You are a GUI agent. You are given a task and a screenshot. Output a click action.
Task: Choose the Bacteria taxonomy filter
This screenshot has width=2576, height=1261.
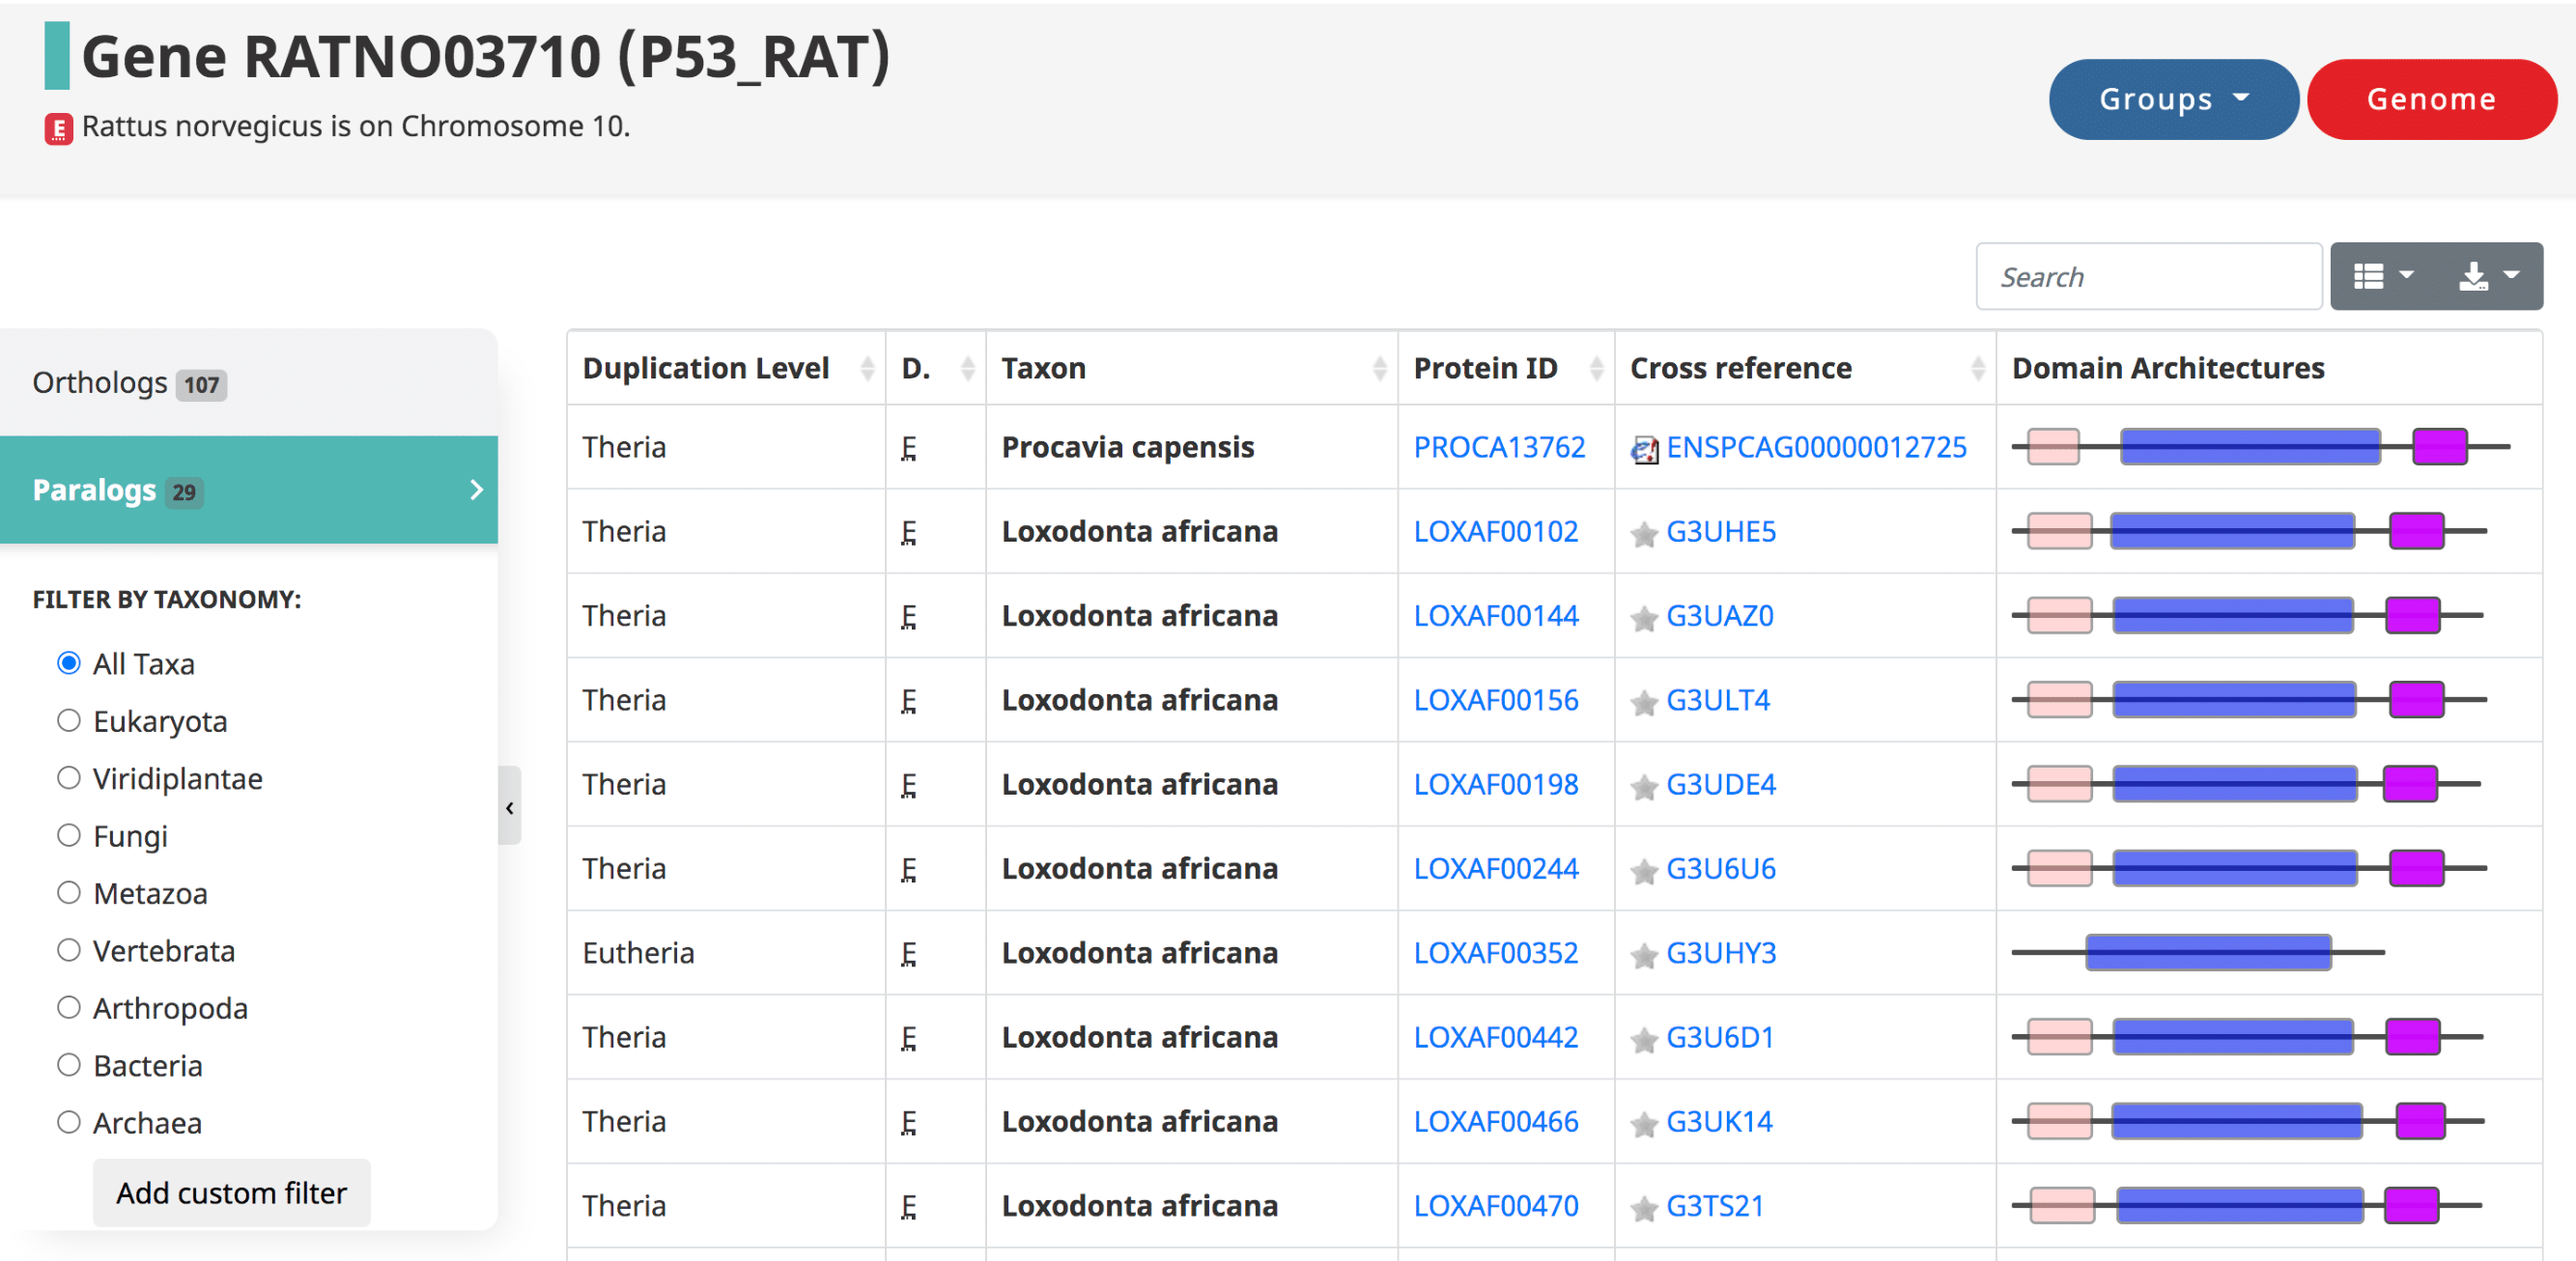69,1065
